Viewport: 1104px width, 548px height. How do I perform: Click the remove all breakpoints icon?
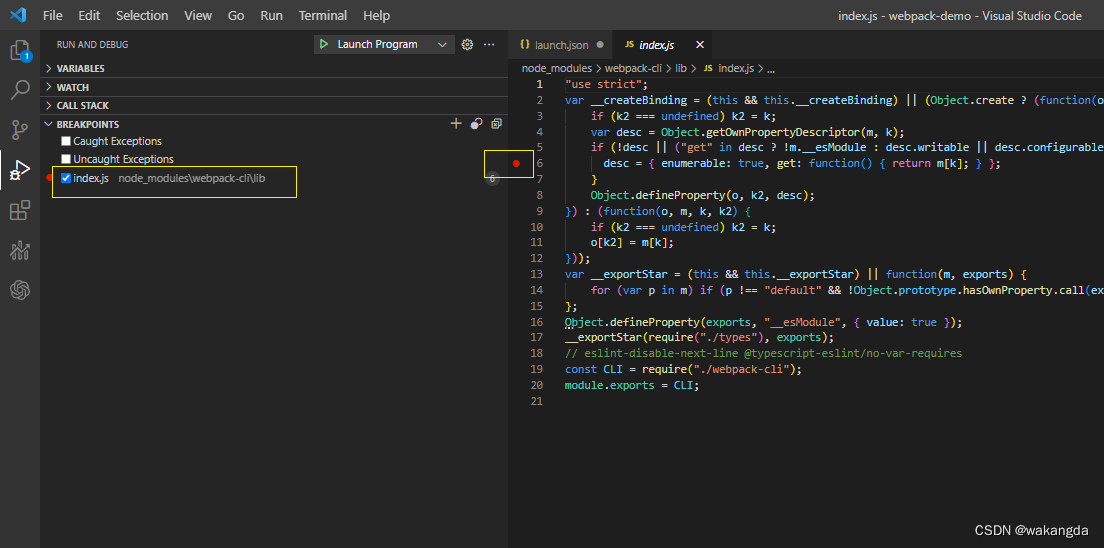pyautogui.click(x=496, y=124)
